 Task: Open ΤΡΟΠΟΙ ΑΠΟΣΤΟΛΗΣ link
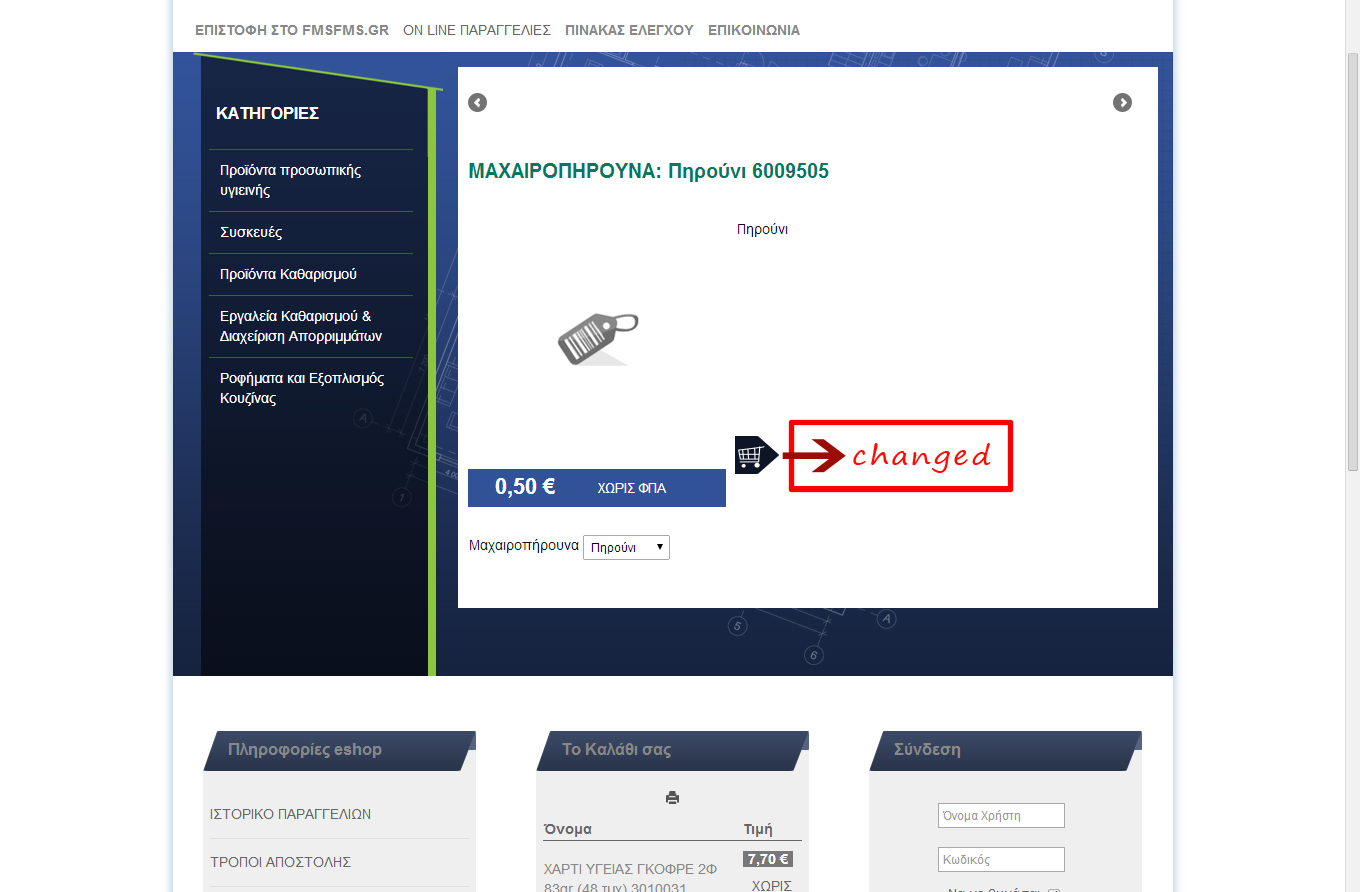tap(280, 862)
